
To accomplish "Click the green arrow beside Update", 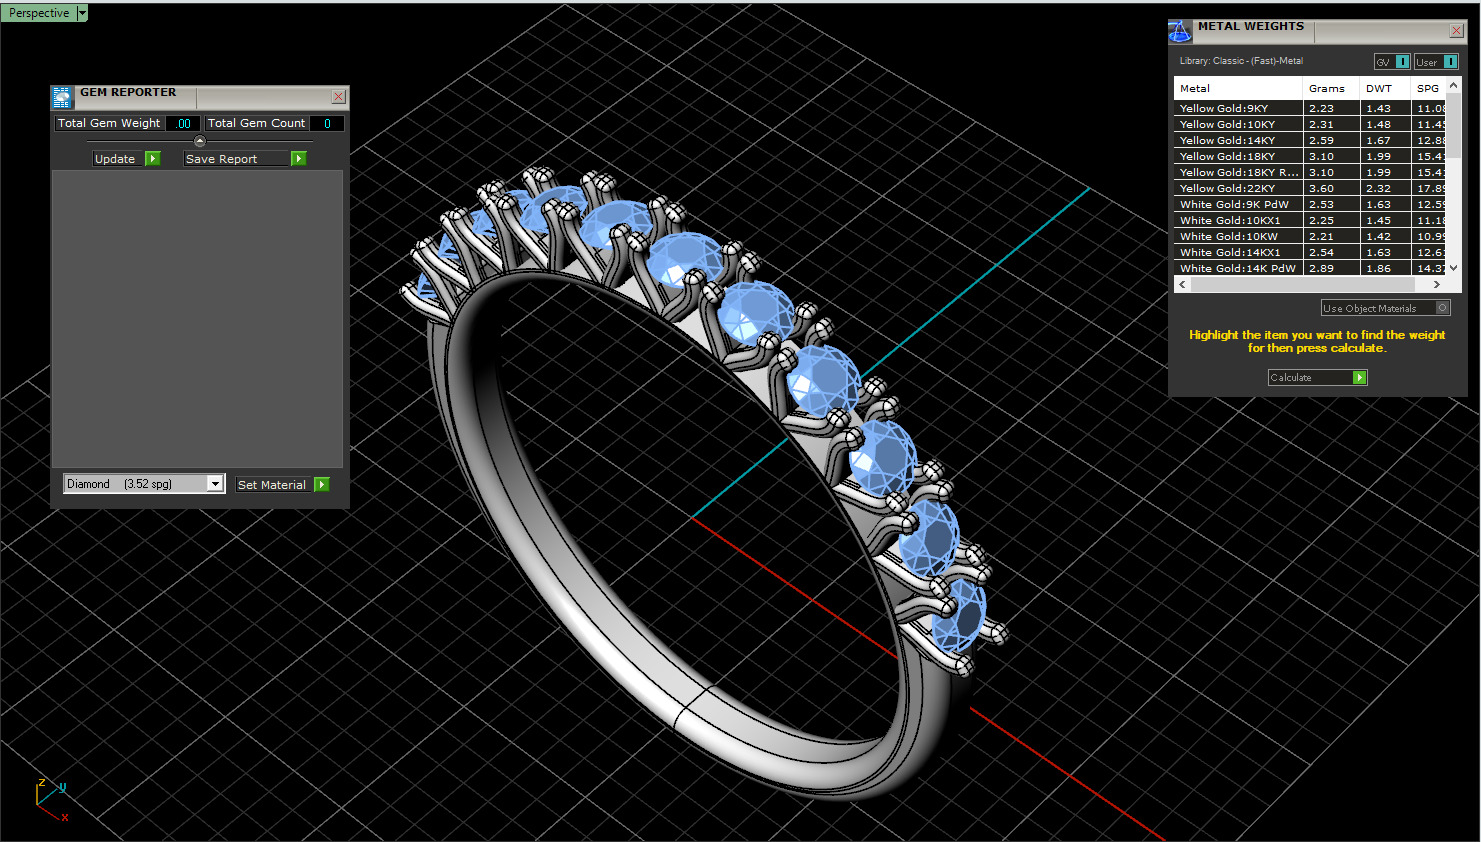I will pyautogui.click(x=153, y=159).
